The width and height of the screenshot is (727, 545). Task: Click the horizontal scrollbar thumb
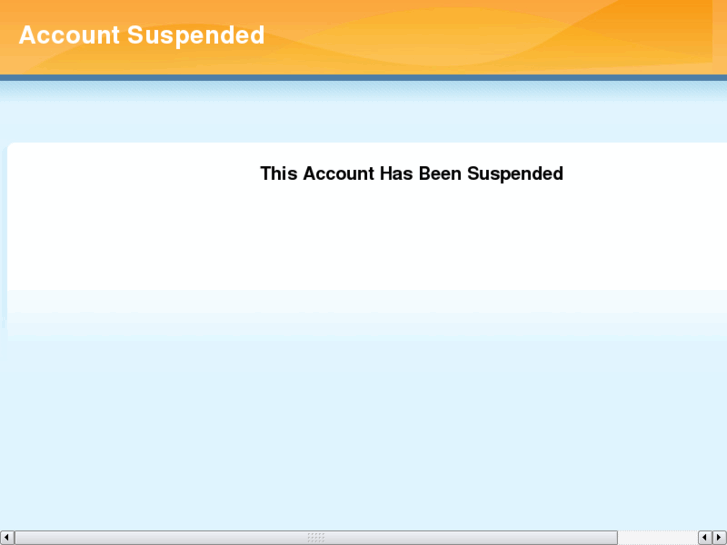point(316,538)
